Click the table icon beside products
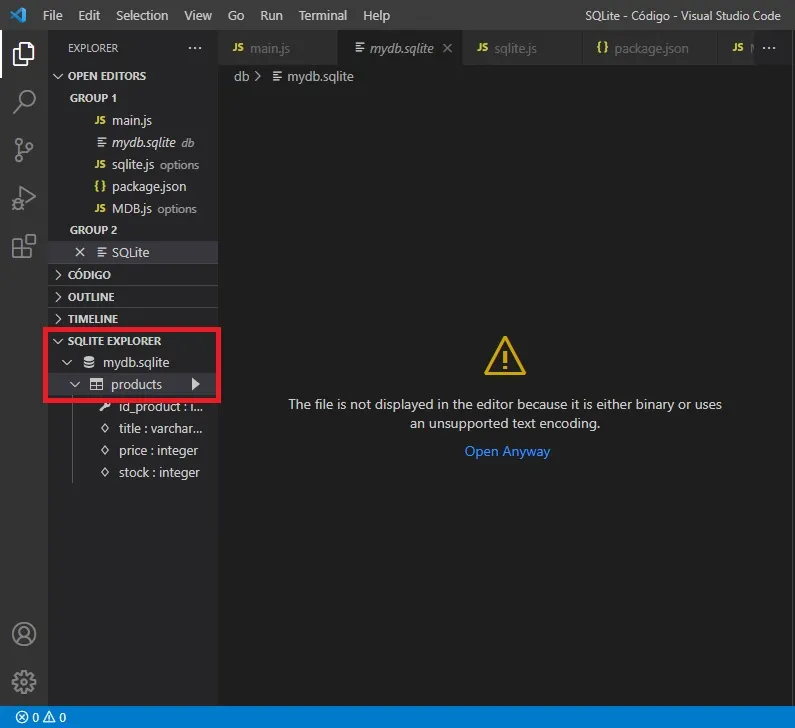 96,384
